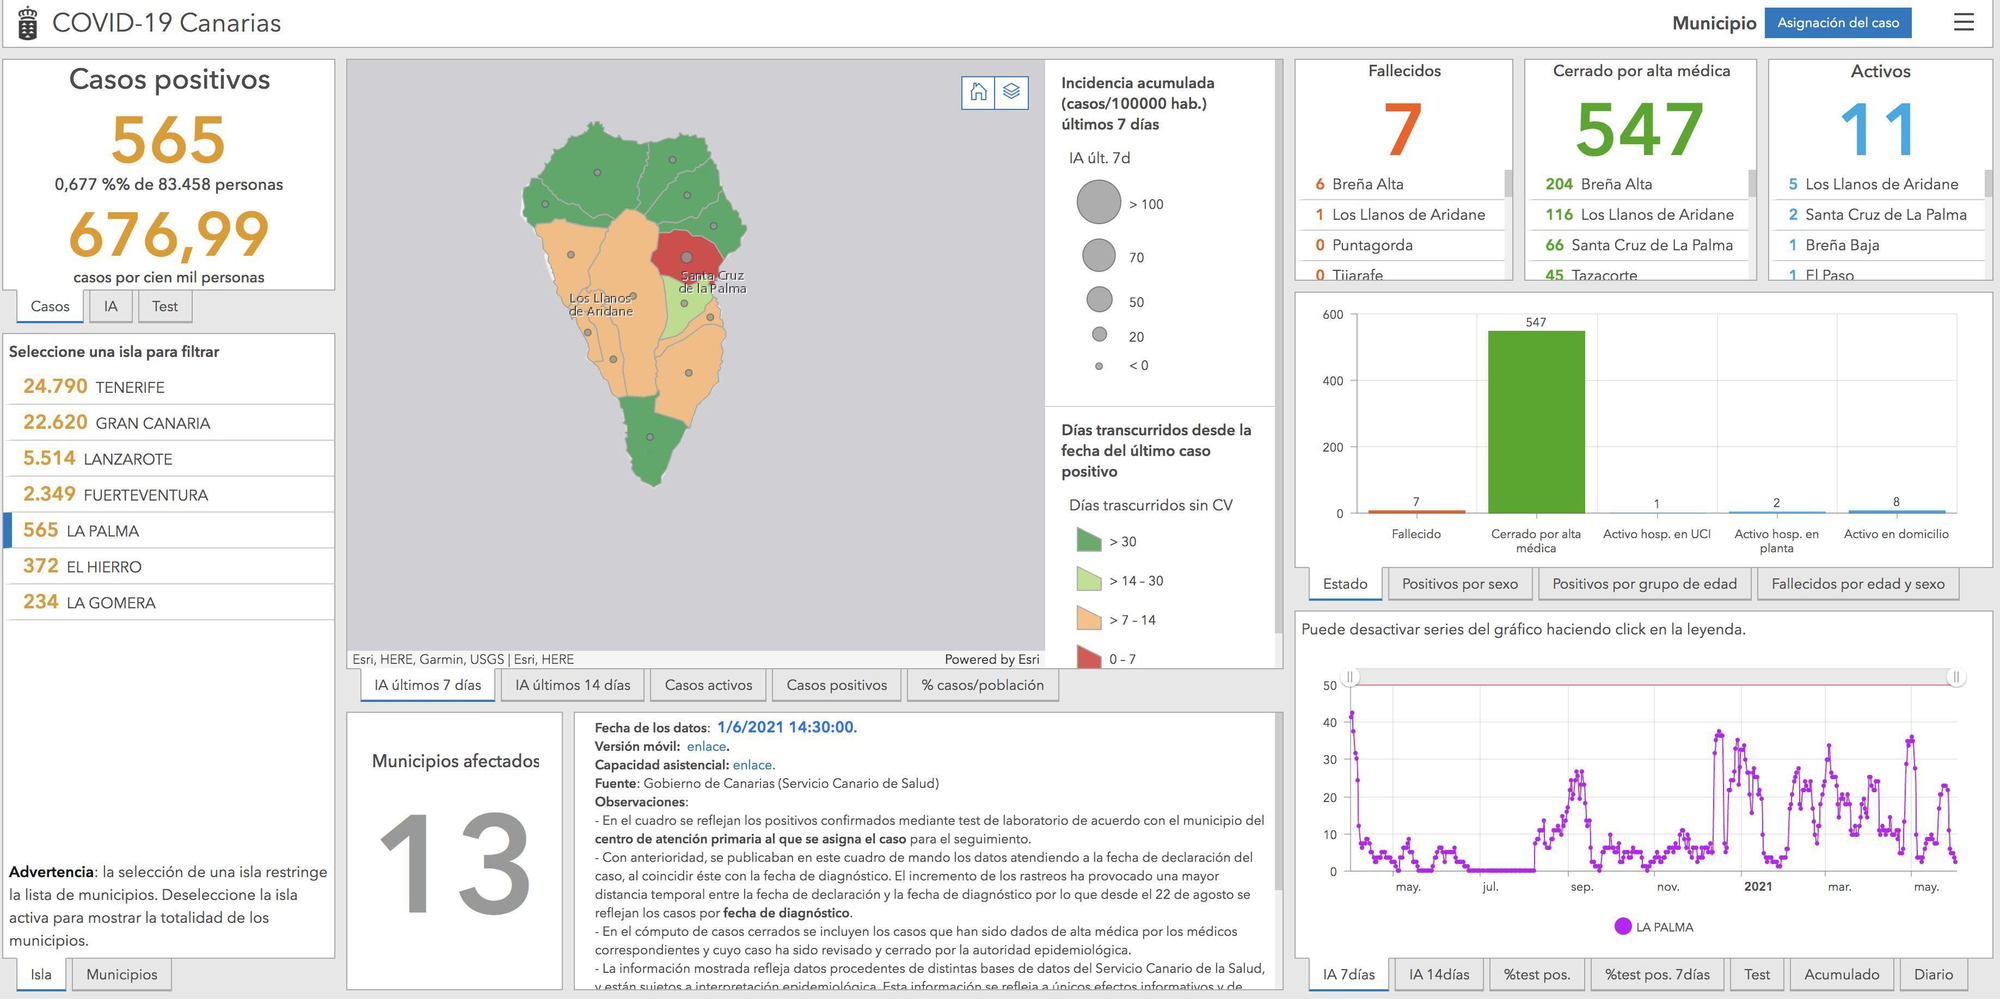Click the green Cerrado por alta médica bar
2000x999 pixels.
point(1536,421)
